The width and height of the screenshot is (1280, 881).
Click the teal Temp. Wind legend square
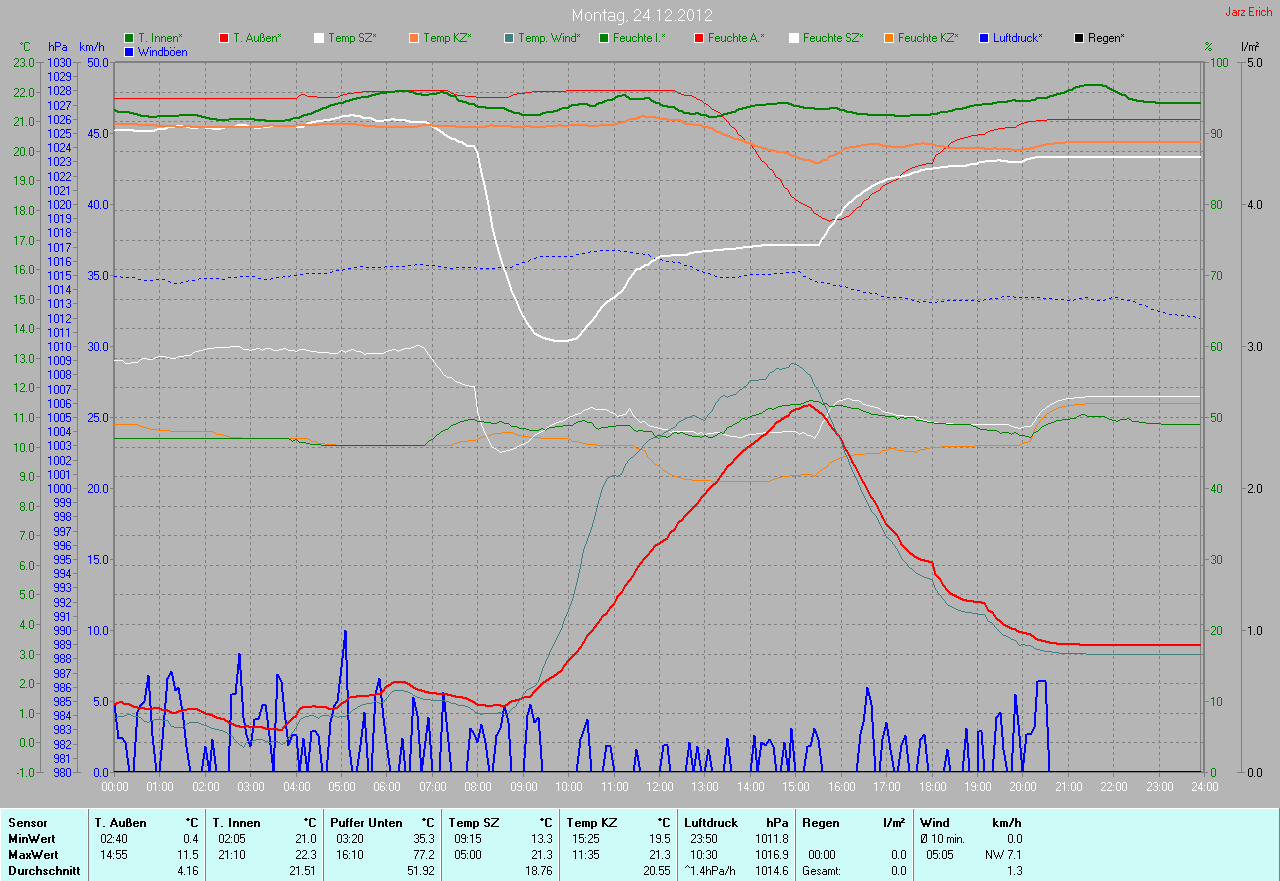tap(509, 38)
